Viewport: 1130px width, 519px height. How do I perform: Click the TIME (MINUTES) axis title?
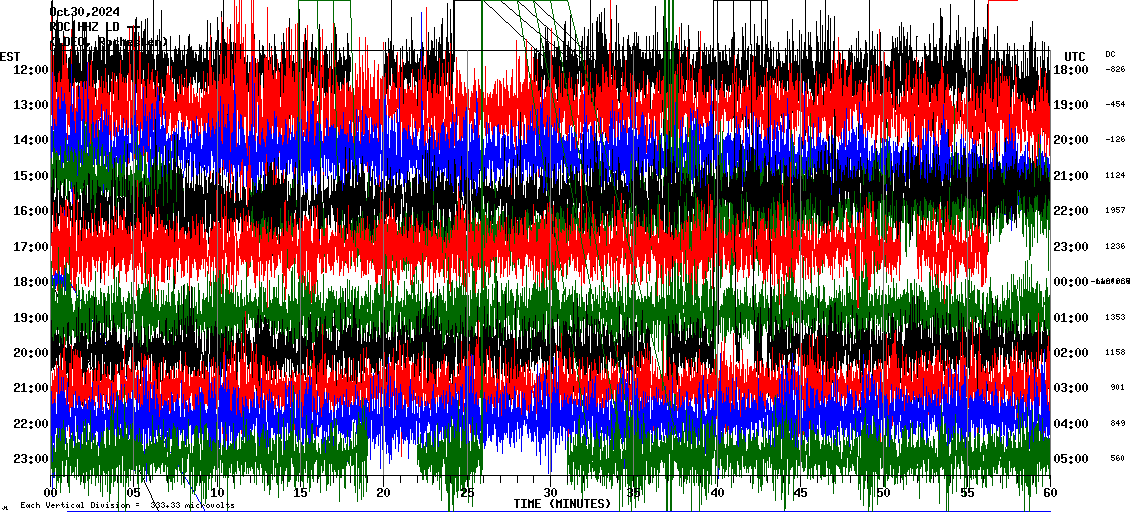point(562,503)
